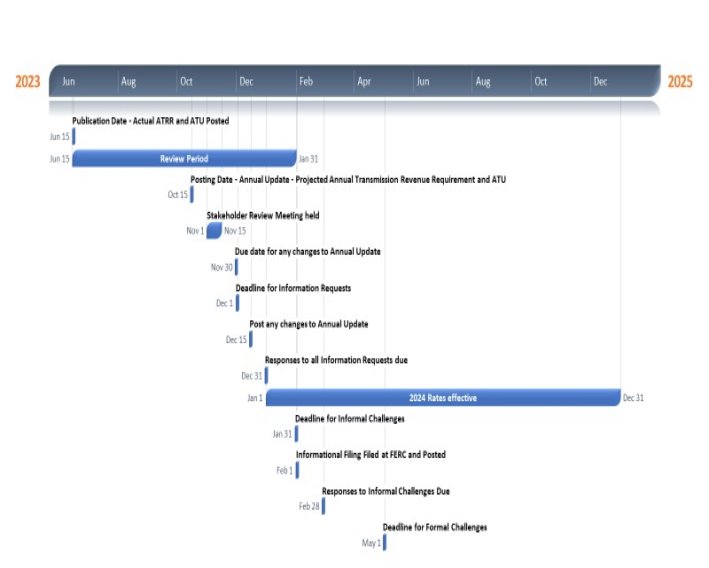Click Dec 31 label beside Information Requests marker
Viewport: 709px width, 568px height.
(x=252, y=376)
